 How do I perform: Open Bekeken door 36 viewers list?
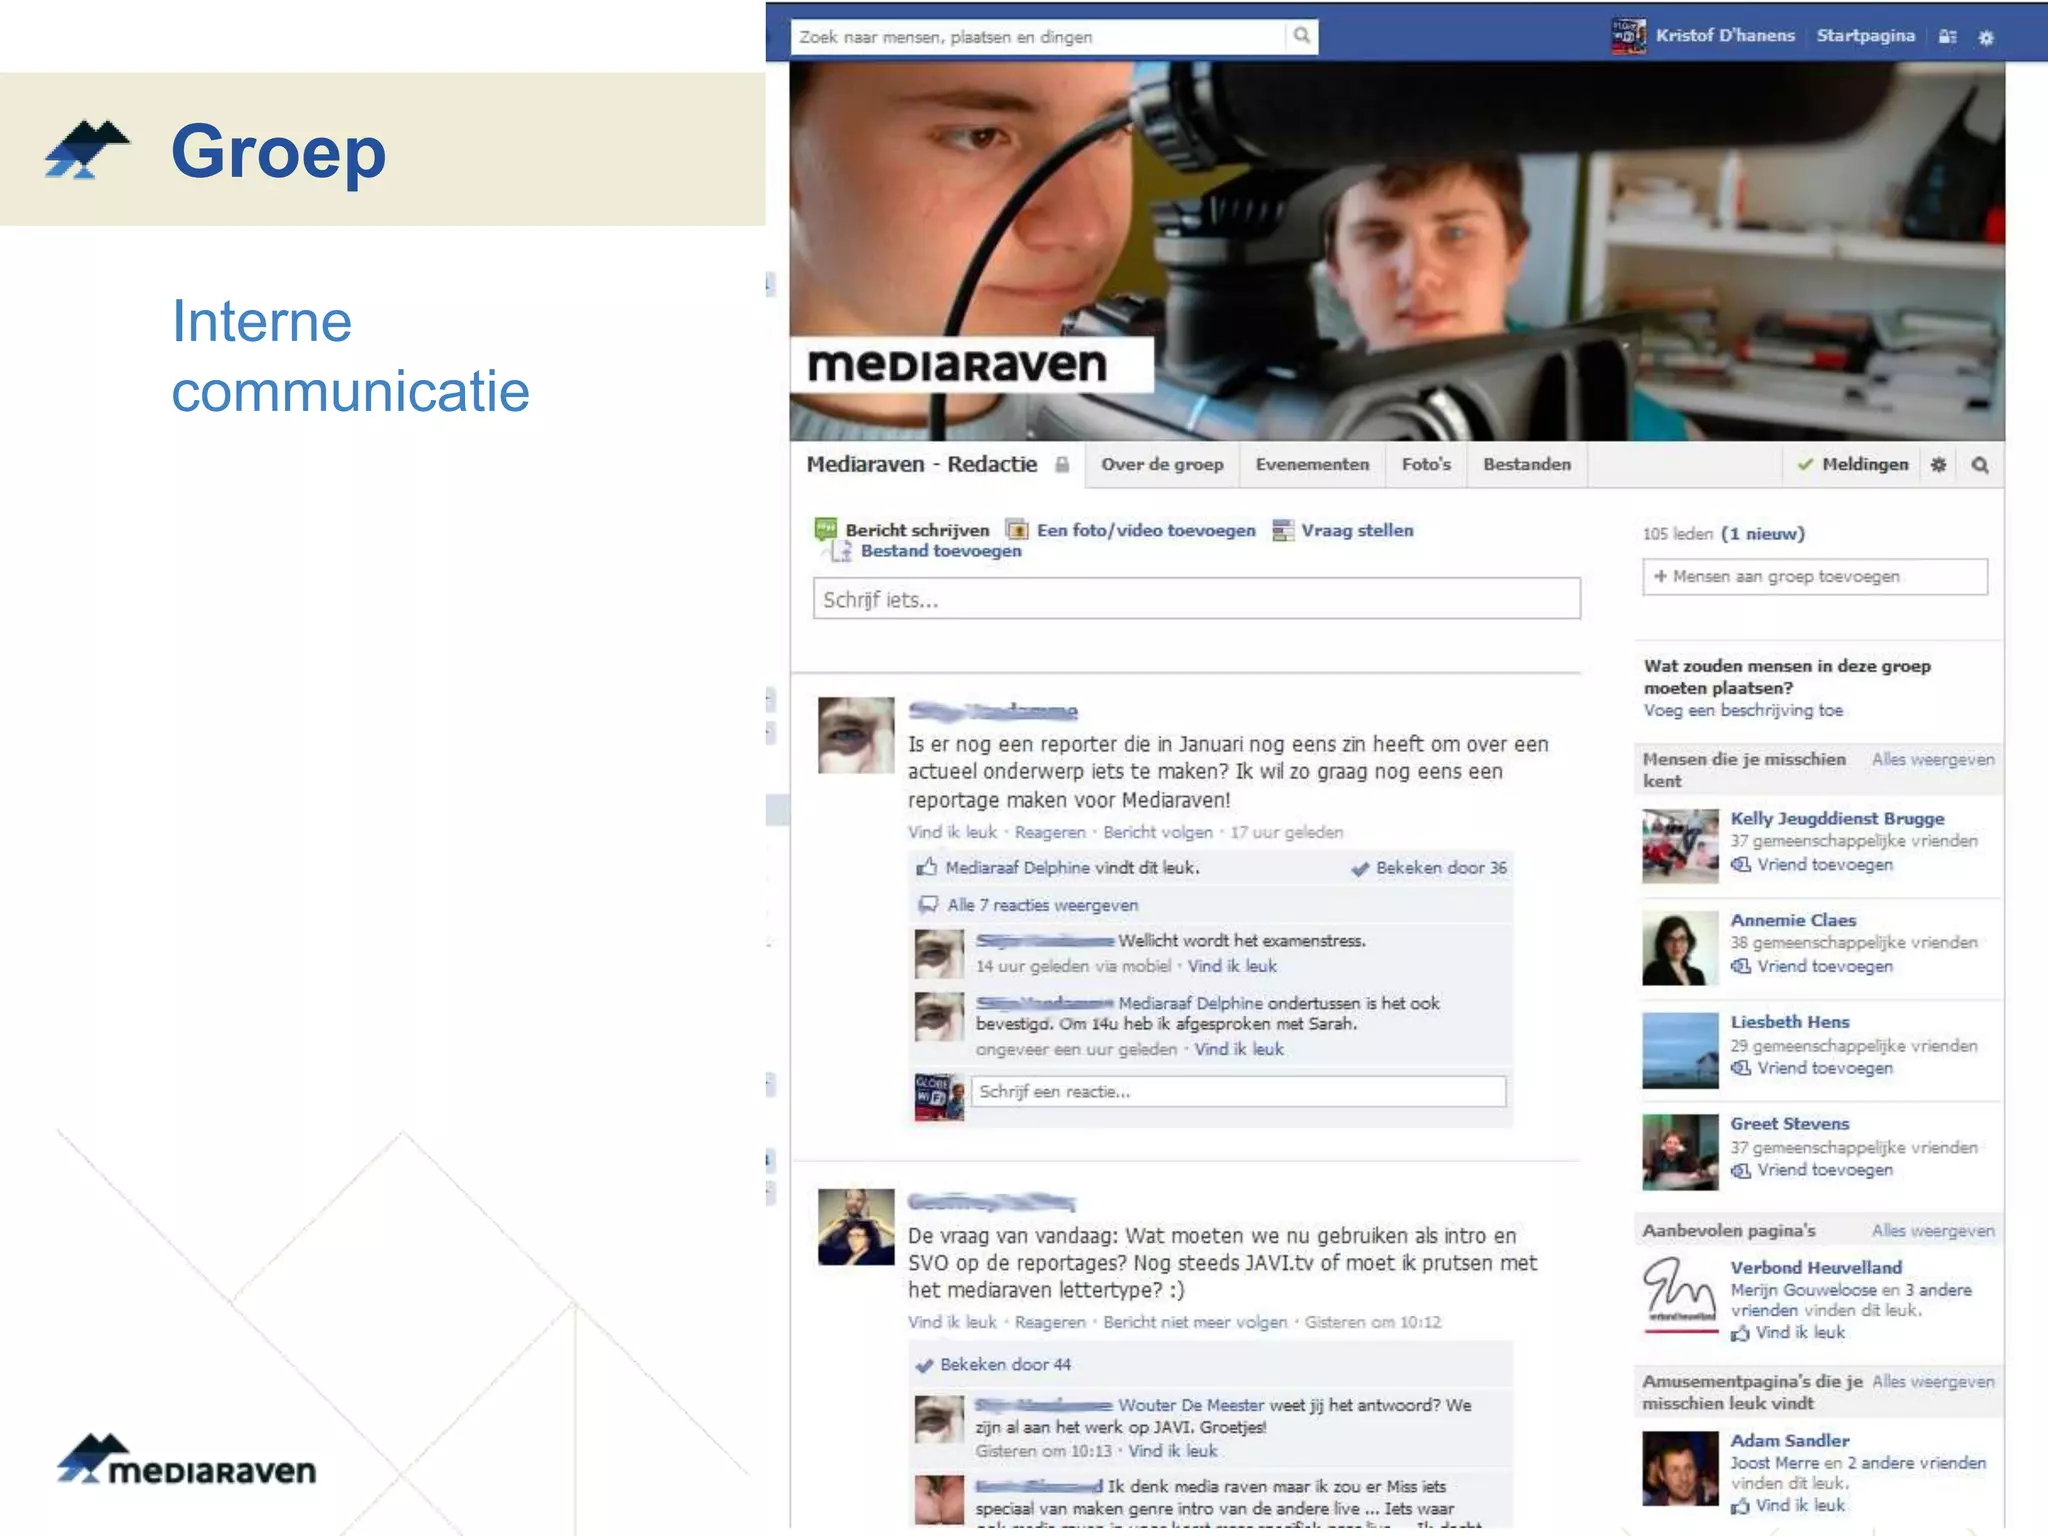[1441, 868]
